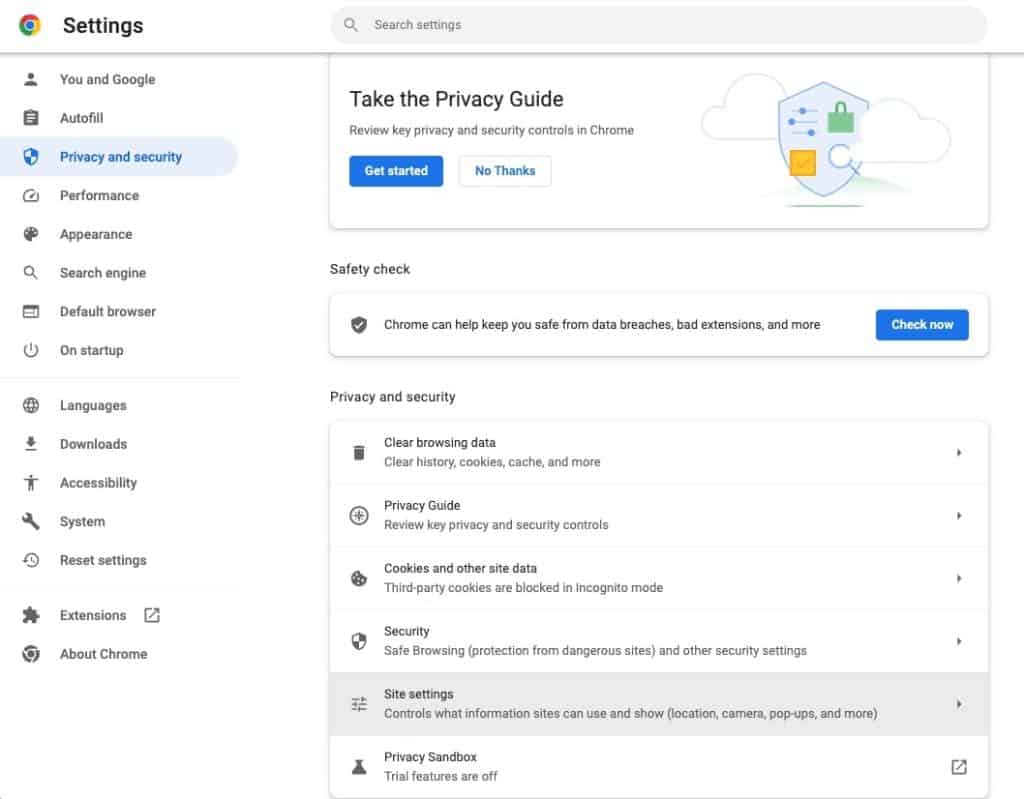The width and height of the screenshot is (1024, 799).
Task: Click the Chrome icon for About Chrome
Action: click(31, 654)
